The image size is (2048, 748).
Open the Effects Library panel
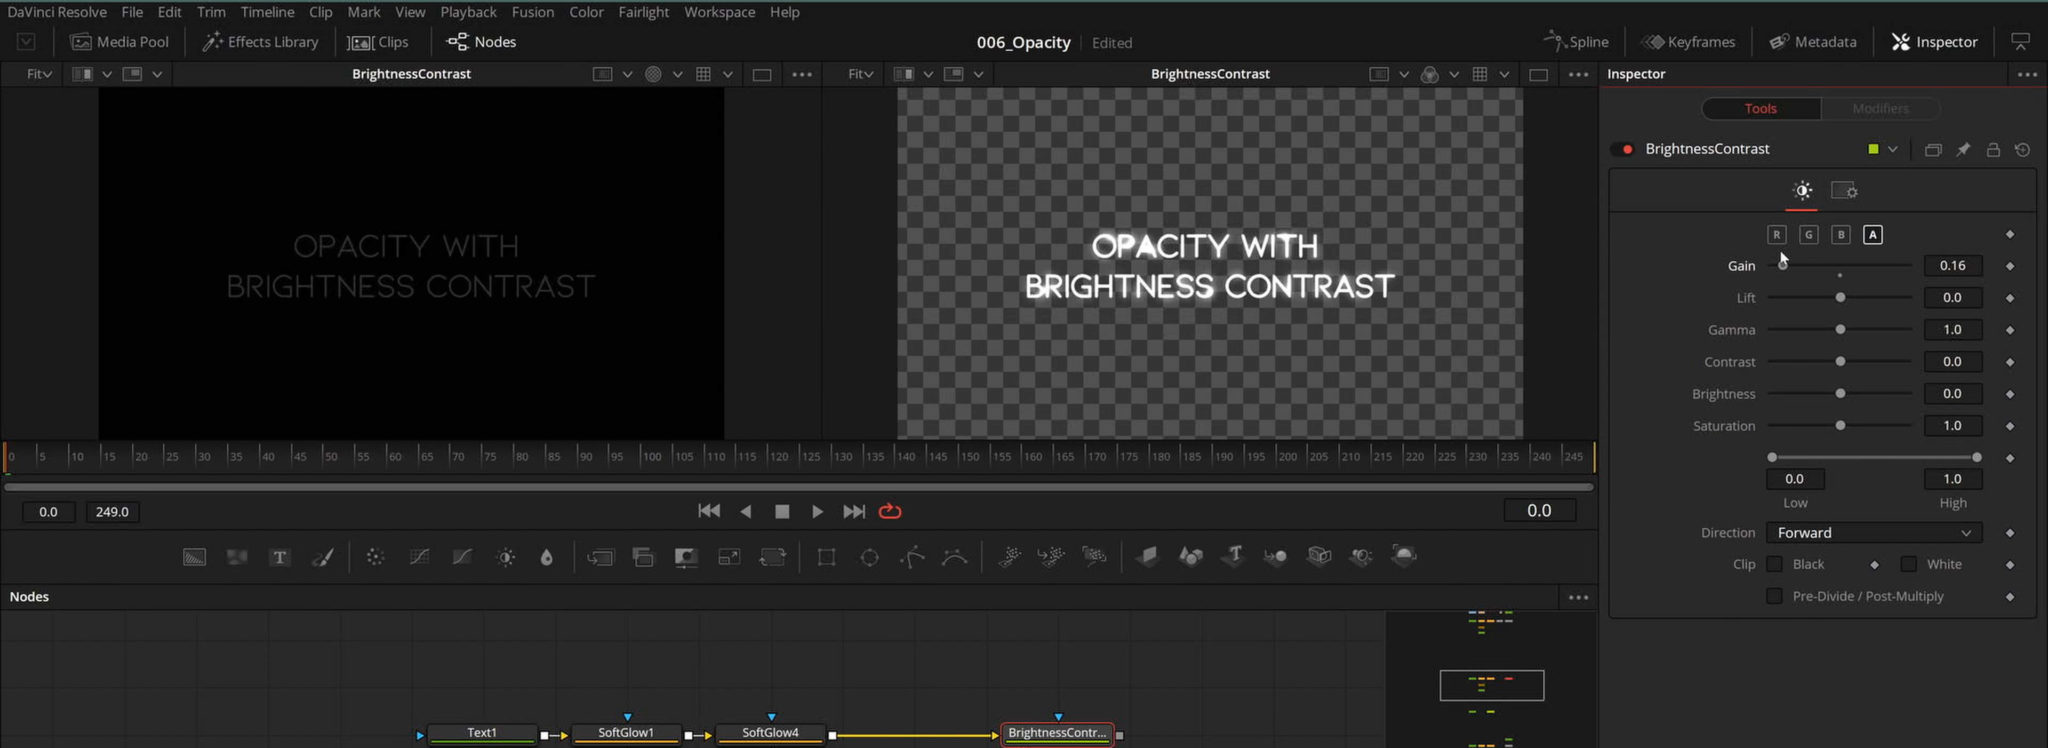pos(260,42)
